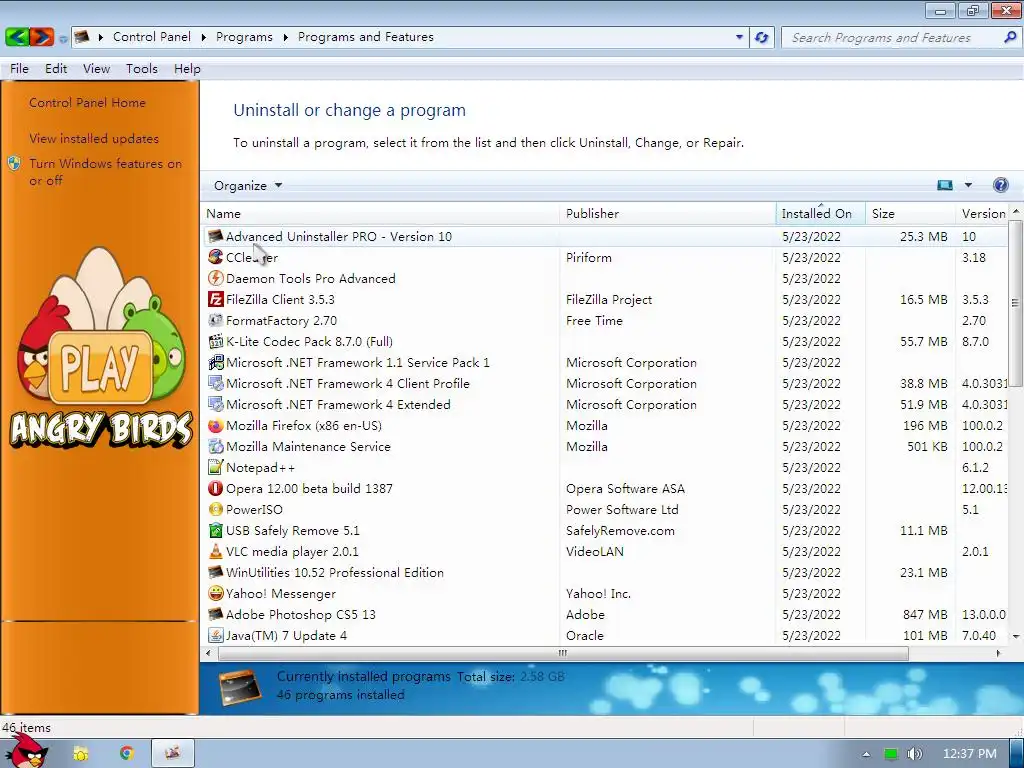Go back with the green arrow button
Screen dimensions: 1024x768
click(x=16, y=37)
